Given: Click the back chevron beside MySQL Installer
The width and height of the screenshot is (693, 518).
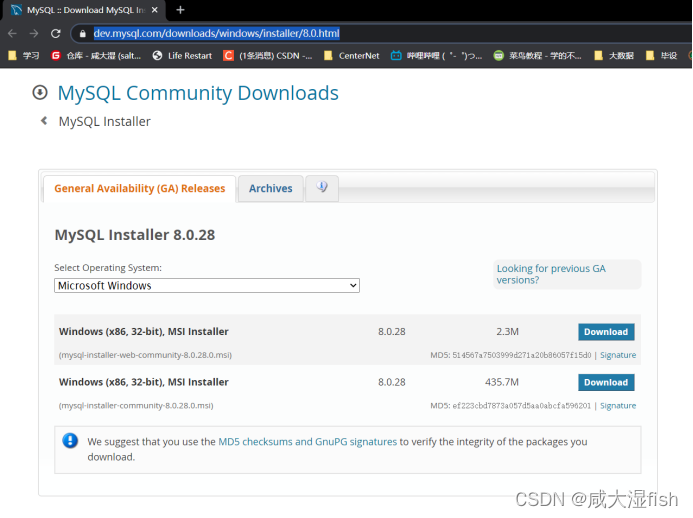Looking at the screenshot, I should click(x=44, y=121).
